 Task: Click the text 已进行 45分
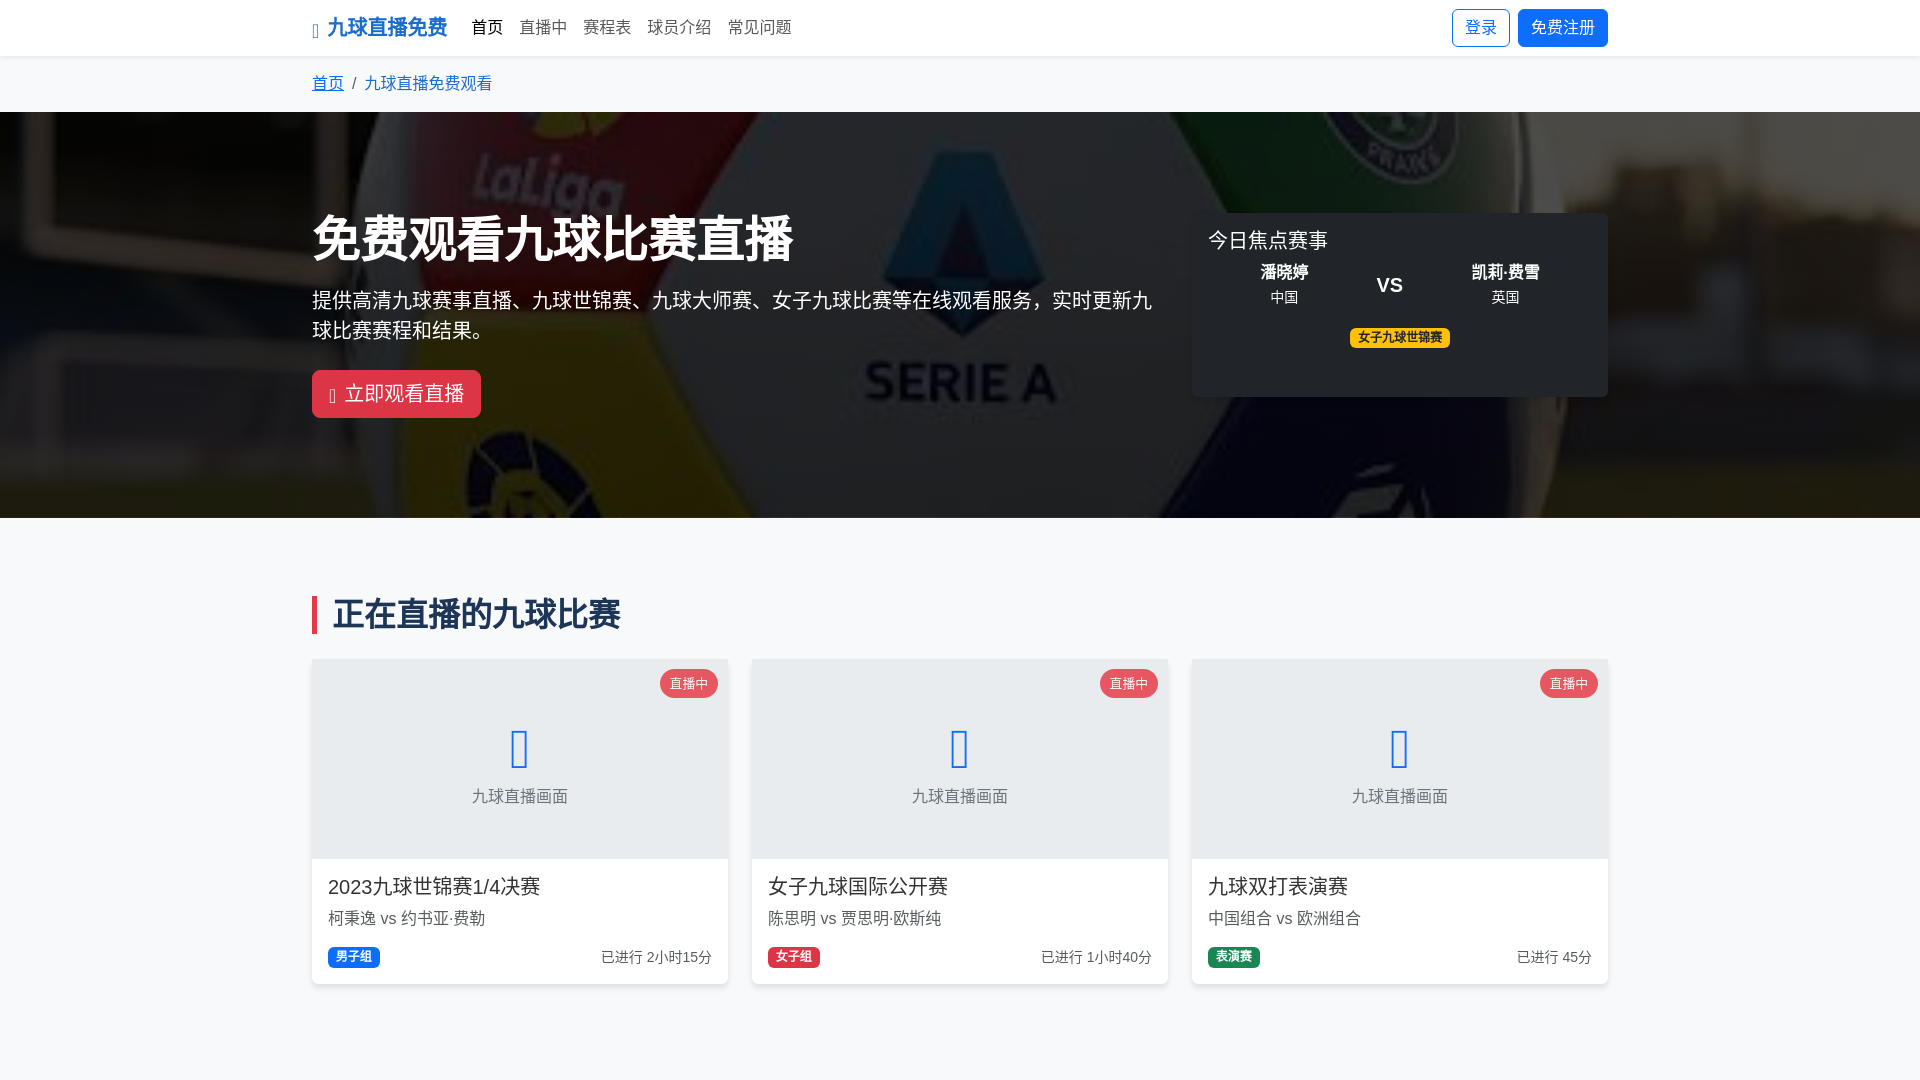click(x=1554, y=958)
